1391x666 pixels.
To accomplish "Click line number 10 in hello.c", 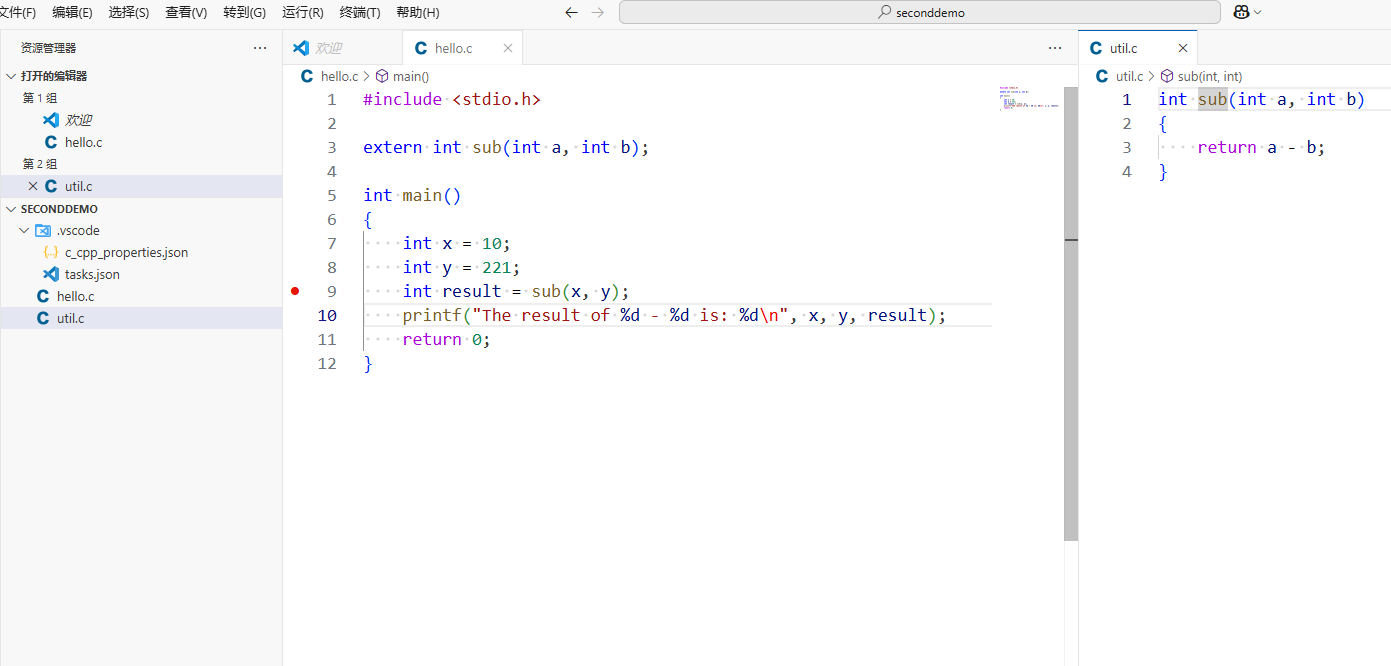I will (328, 315).
